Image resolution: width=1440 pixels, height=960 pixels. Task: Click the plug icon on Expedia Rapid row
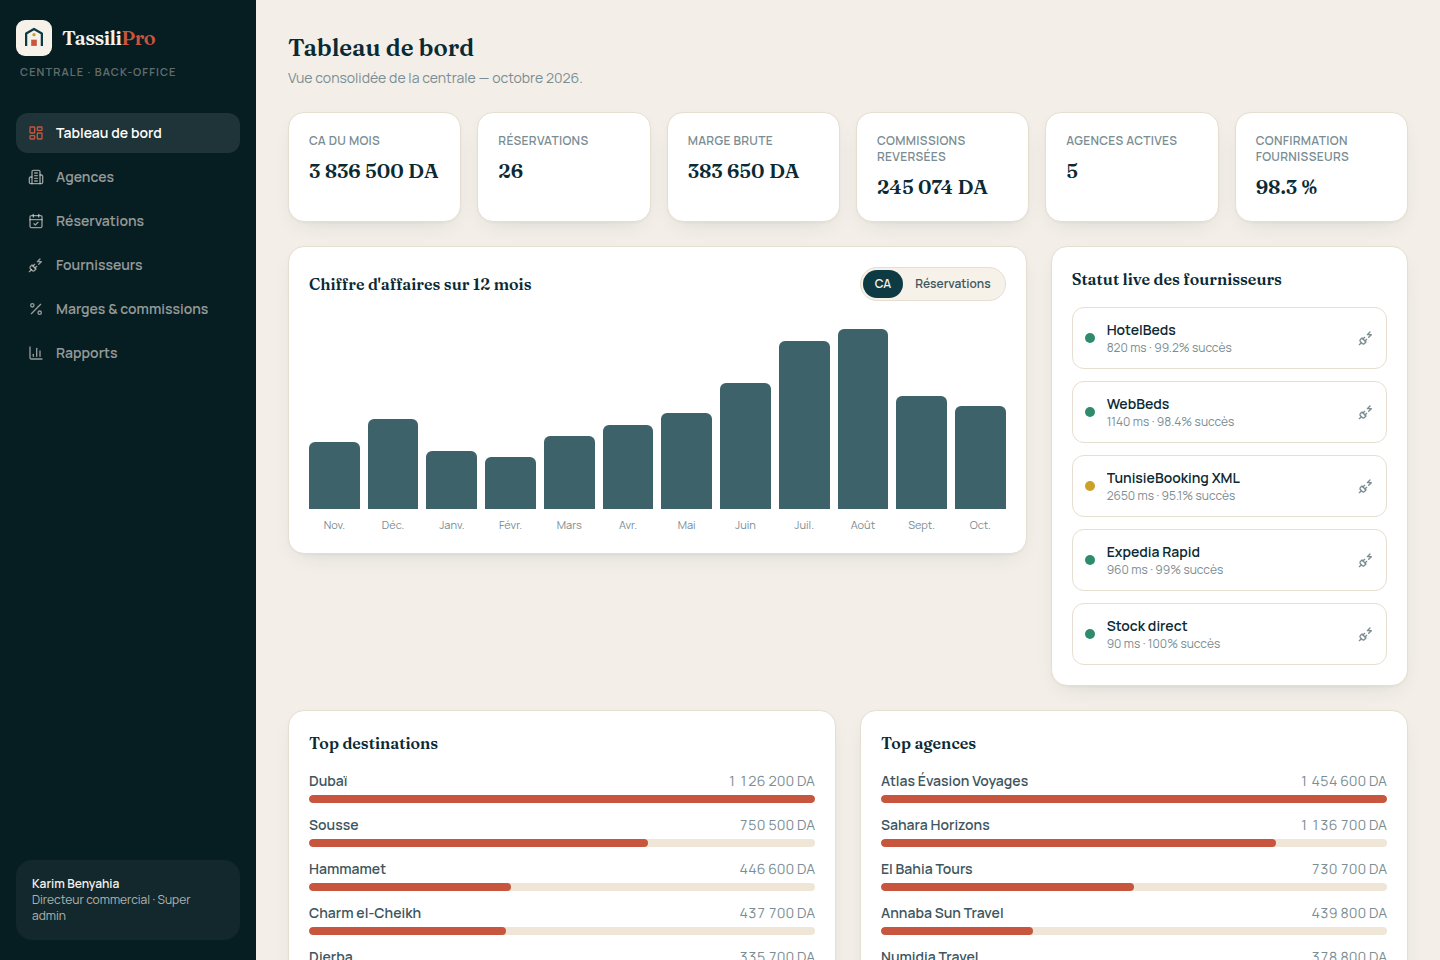coord(1365,560)
